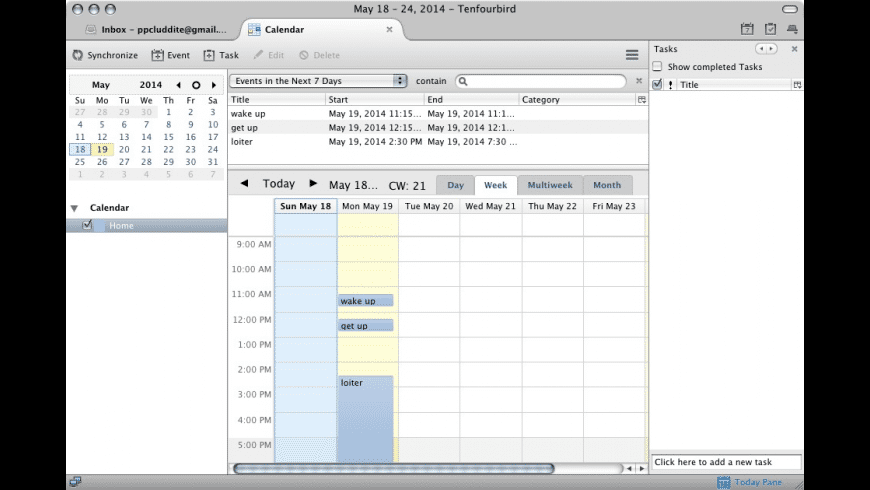
Task: Click the event search field
Action: [541, 81]
